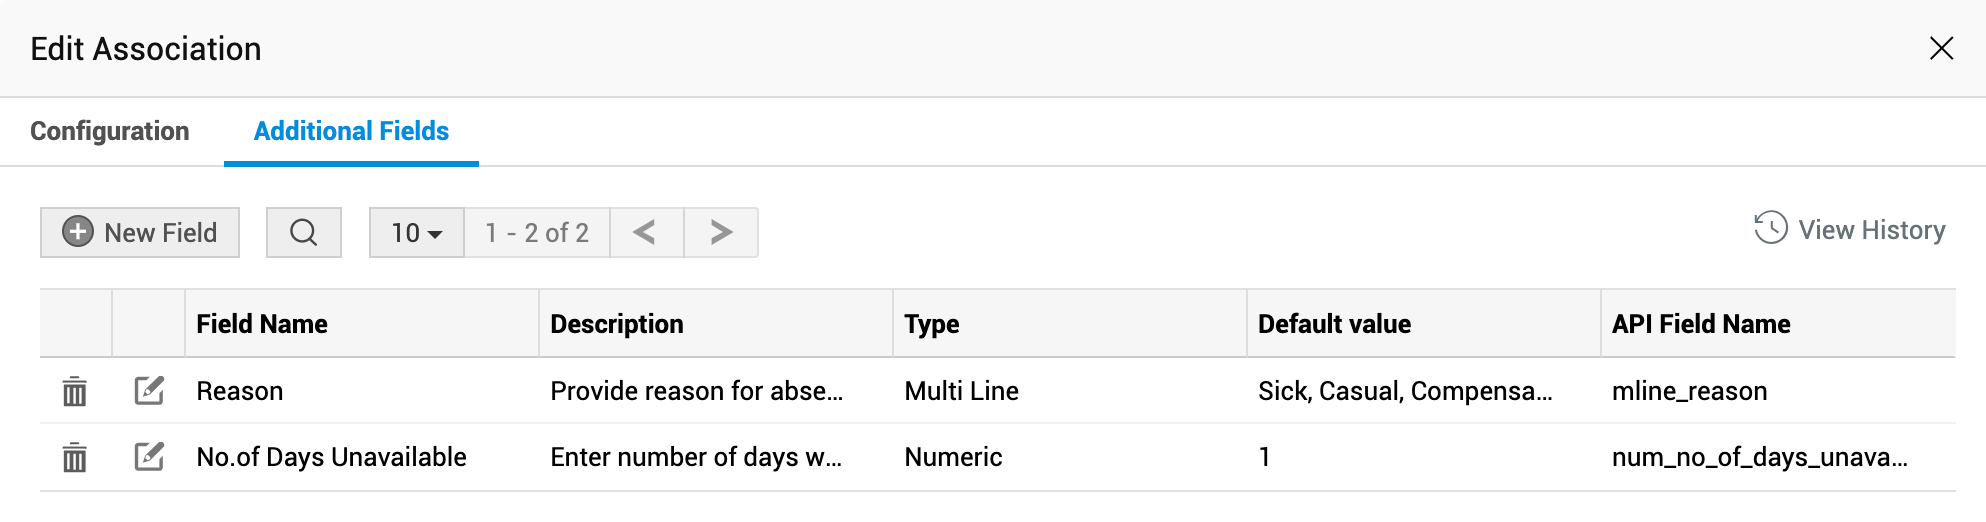1986x522 pixels.
Task: Go to the next page arrow
Action: 721,233
